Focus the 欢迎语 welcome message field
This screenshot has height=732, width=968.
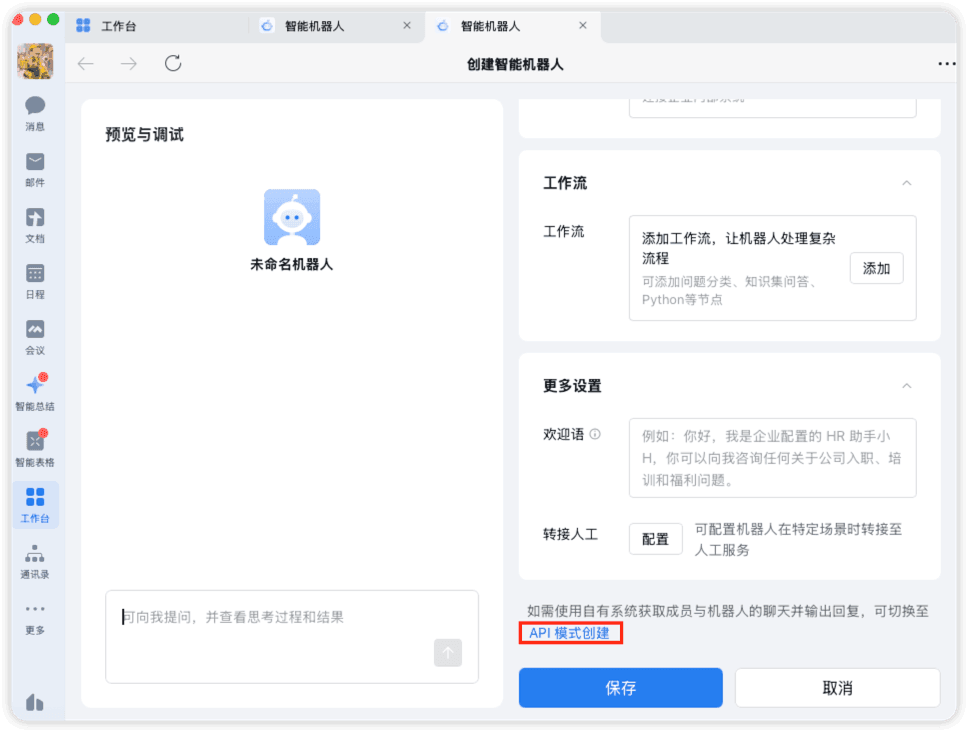pyautogui.click(x=772, y=458)
